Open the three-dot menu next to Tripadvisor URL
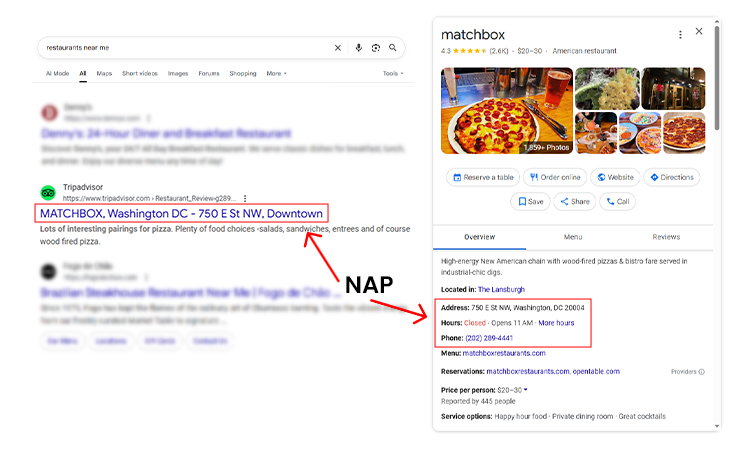The image size is (750, 450). click(x=245, y=198)
